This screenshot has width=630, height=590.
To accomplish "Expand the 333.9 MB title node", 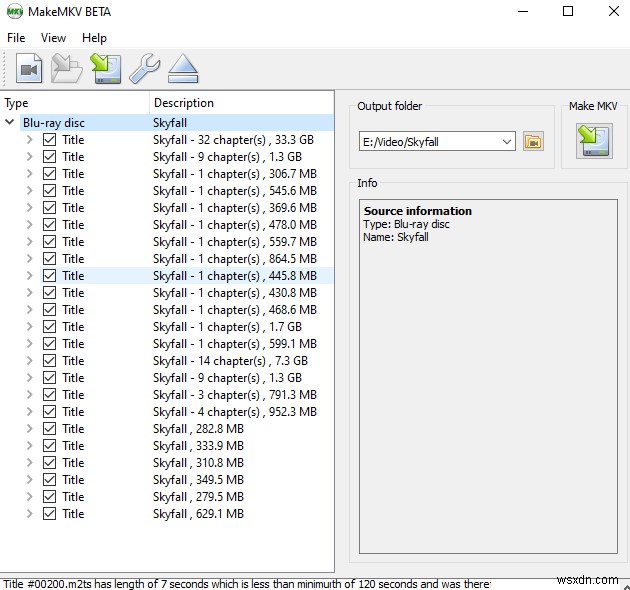I will (29, 446).
